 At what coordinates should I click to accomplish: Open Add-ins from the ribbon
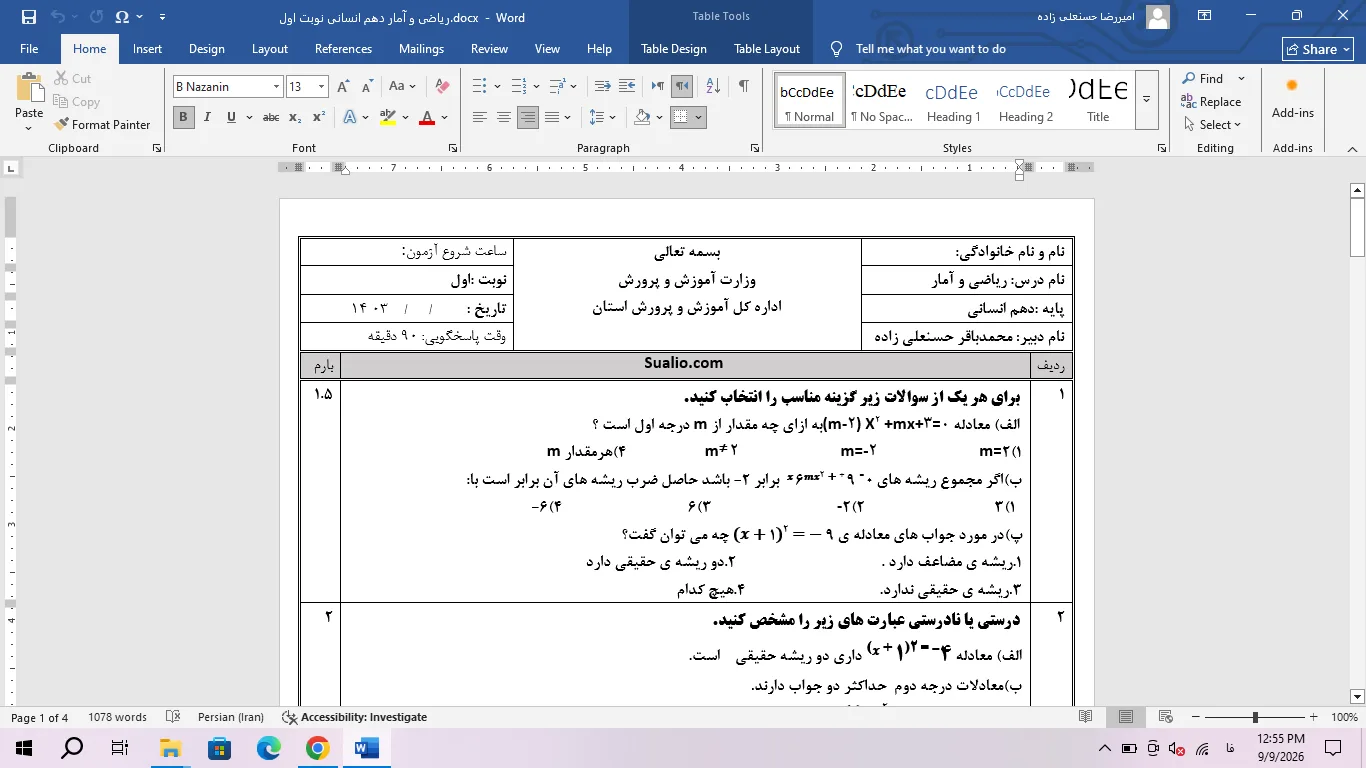coord(1292,98)
